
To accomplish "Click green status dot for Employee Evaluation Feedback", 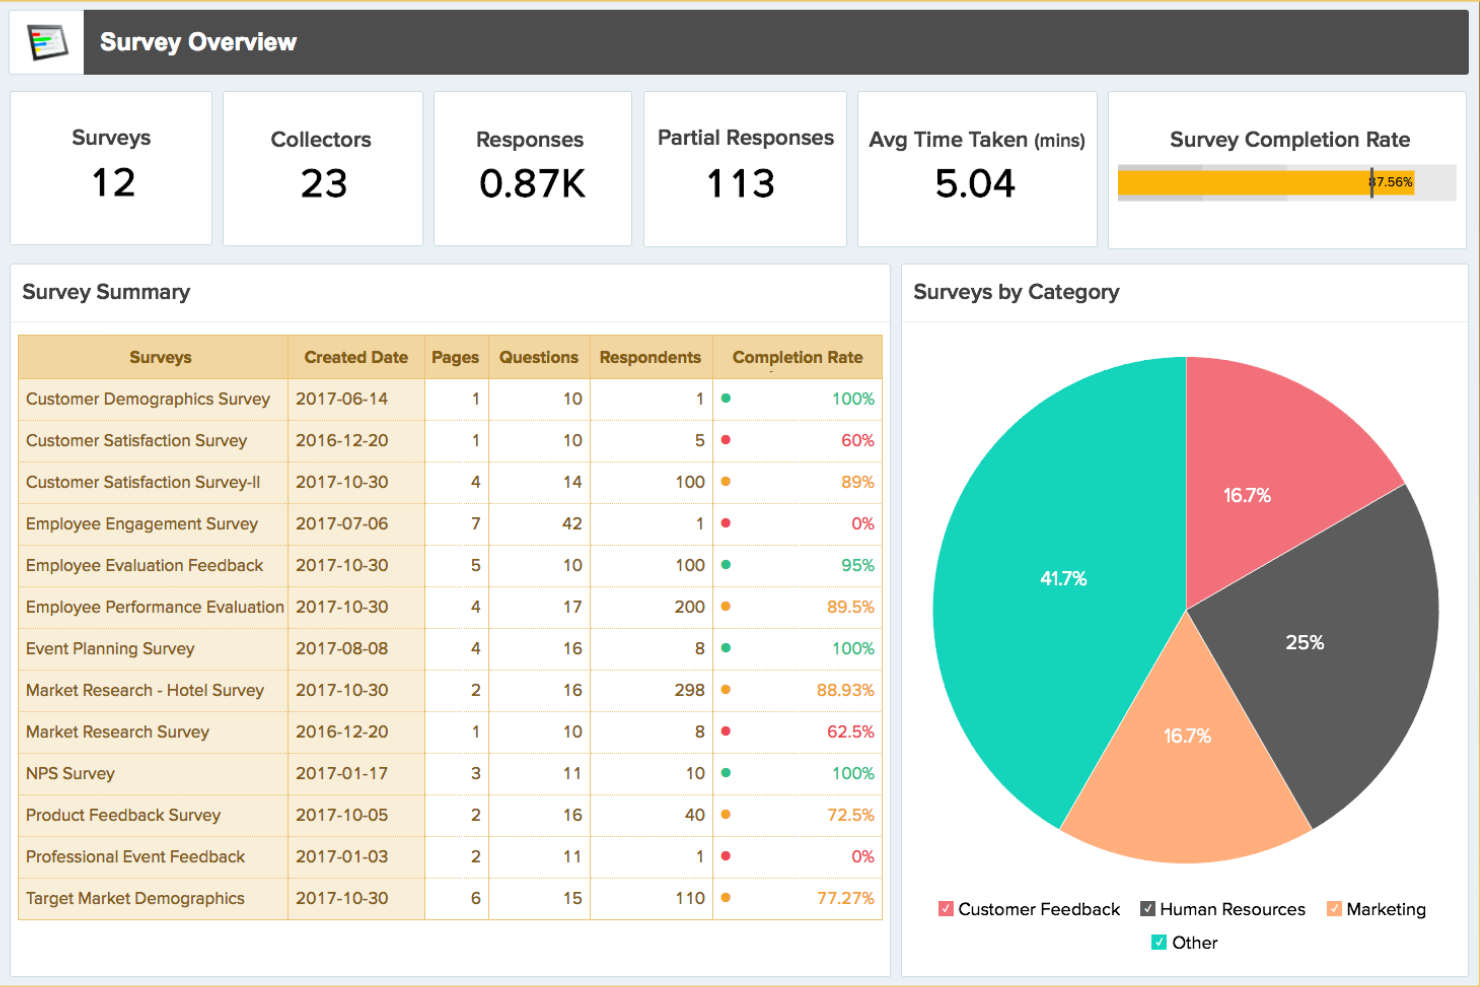I will tap(724, 565).
